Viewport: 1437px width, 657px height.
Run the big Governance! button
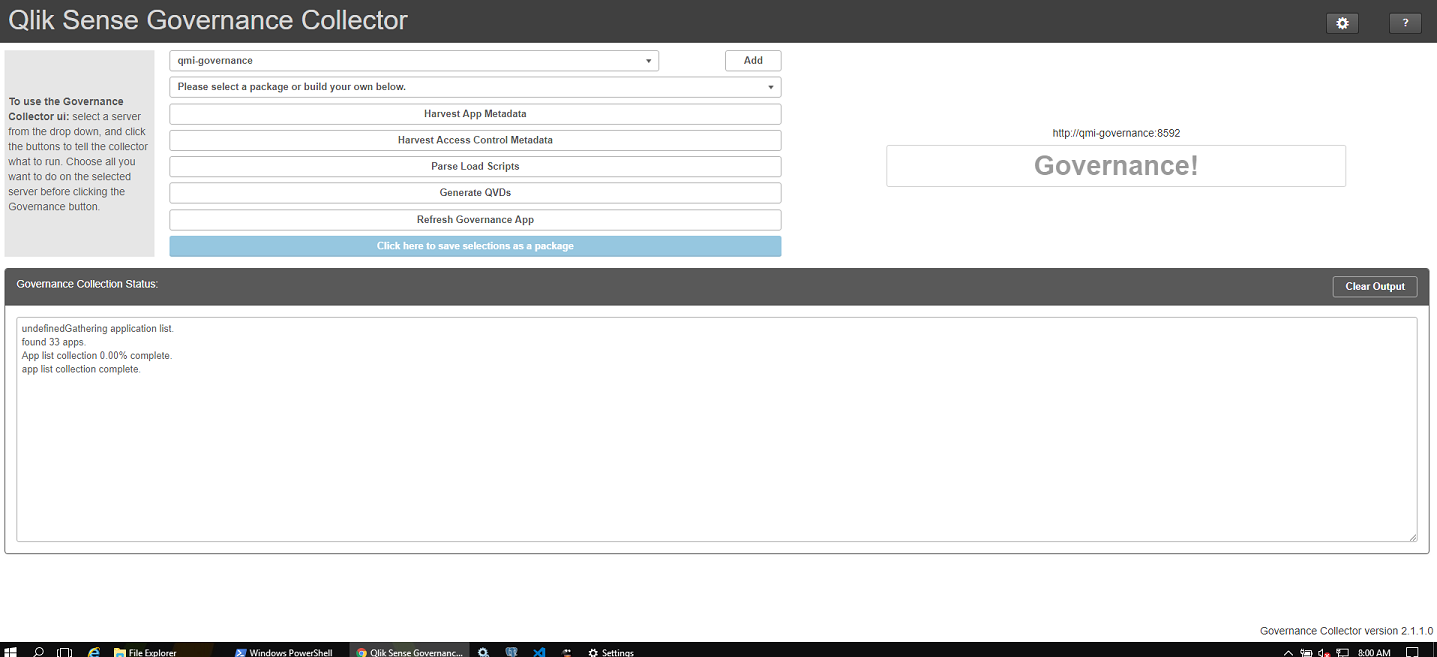pyautogui.click(x=1116, y=166)
